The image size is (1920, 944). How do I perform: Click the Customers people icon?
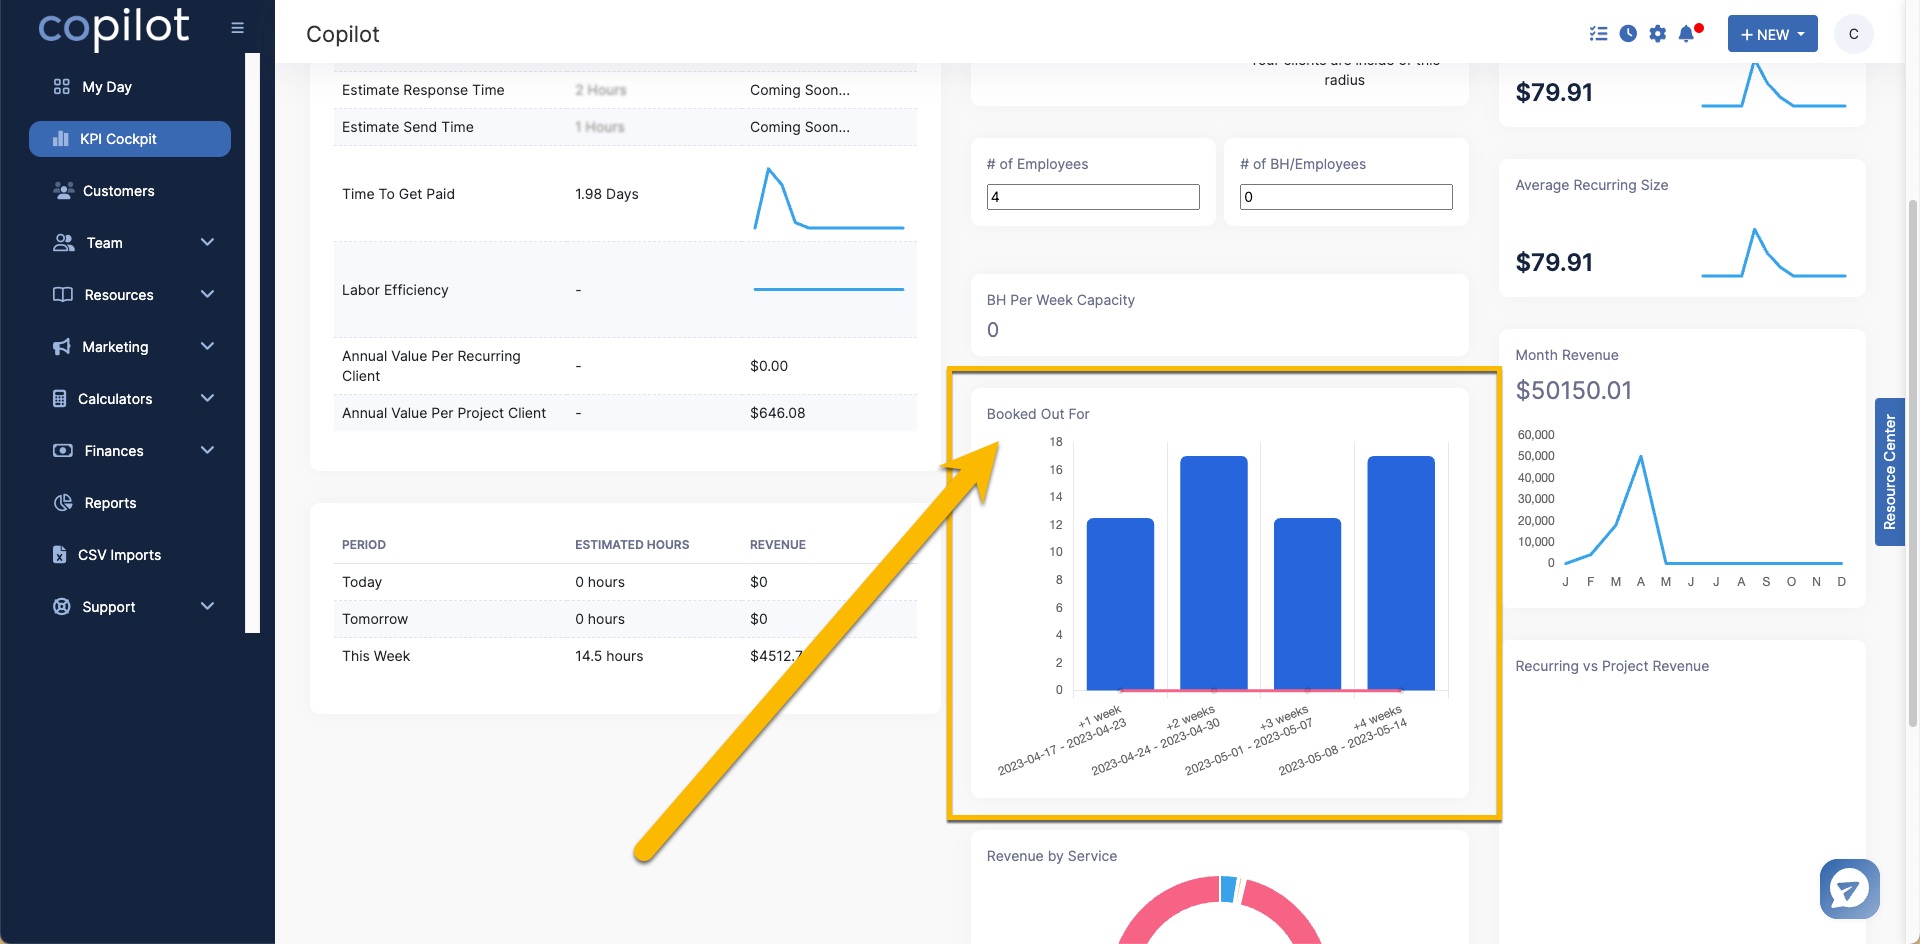click(64, 191)
